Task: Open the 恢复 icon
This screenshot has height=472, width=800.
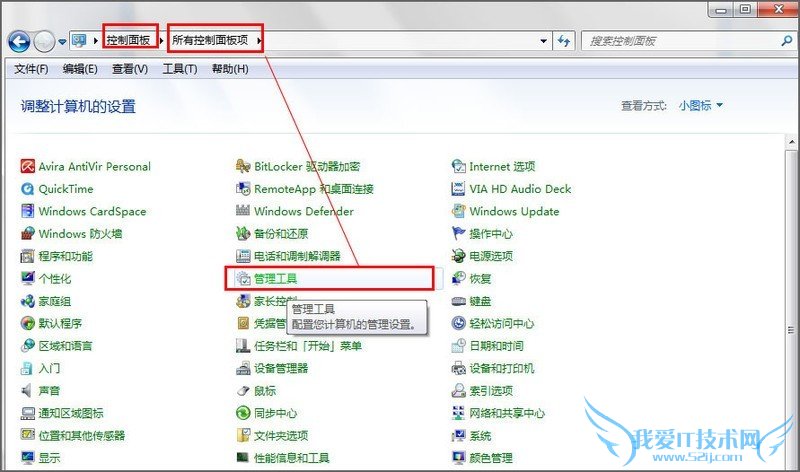Action: [x=459, y=278]
